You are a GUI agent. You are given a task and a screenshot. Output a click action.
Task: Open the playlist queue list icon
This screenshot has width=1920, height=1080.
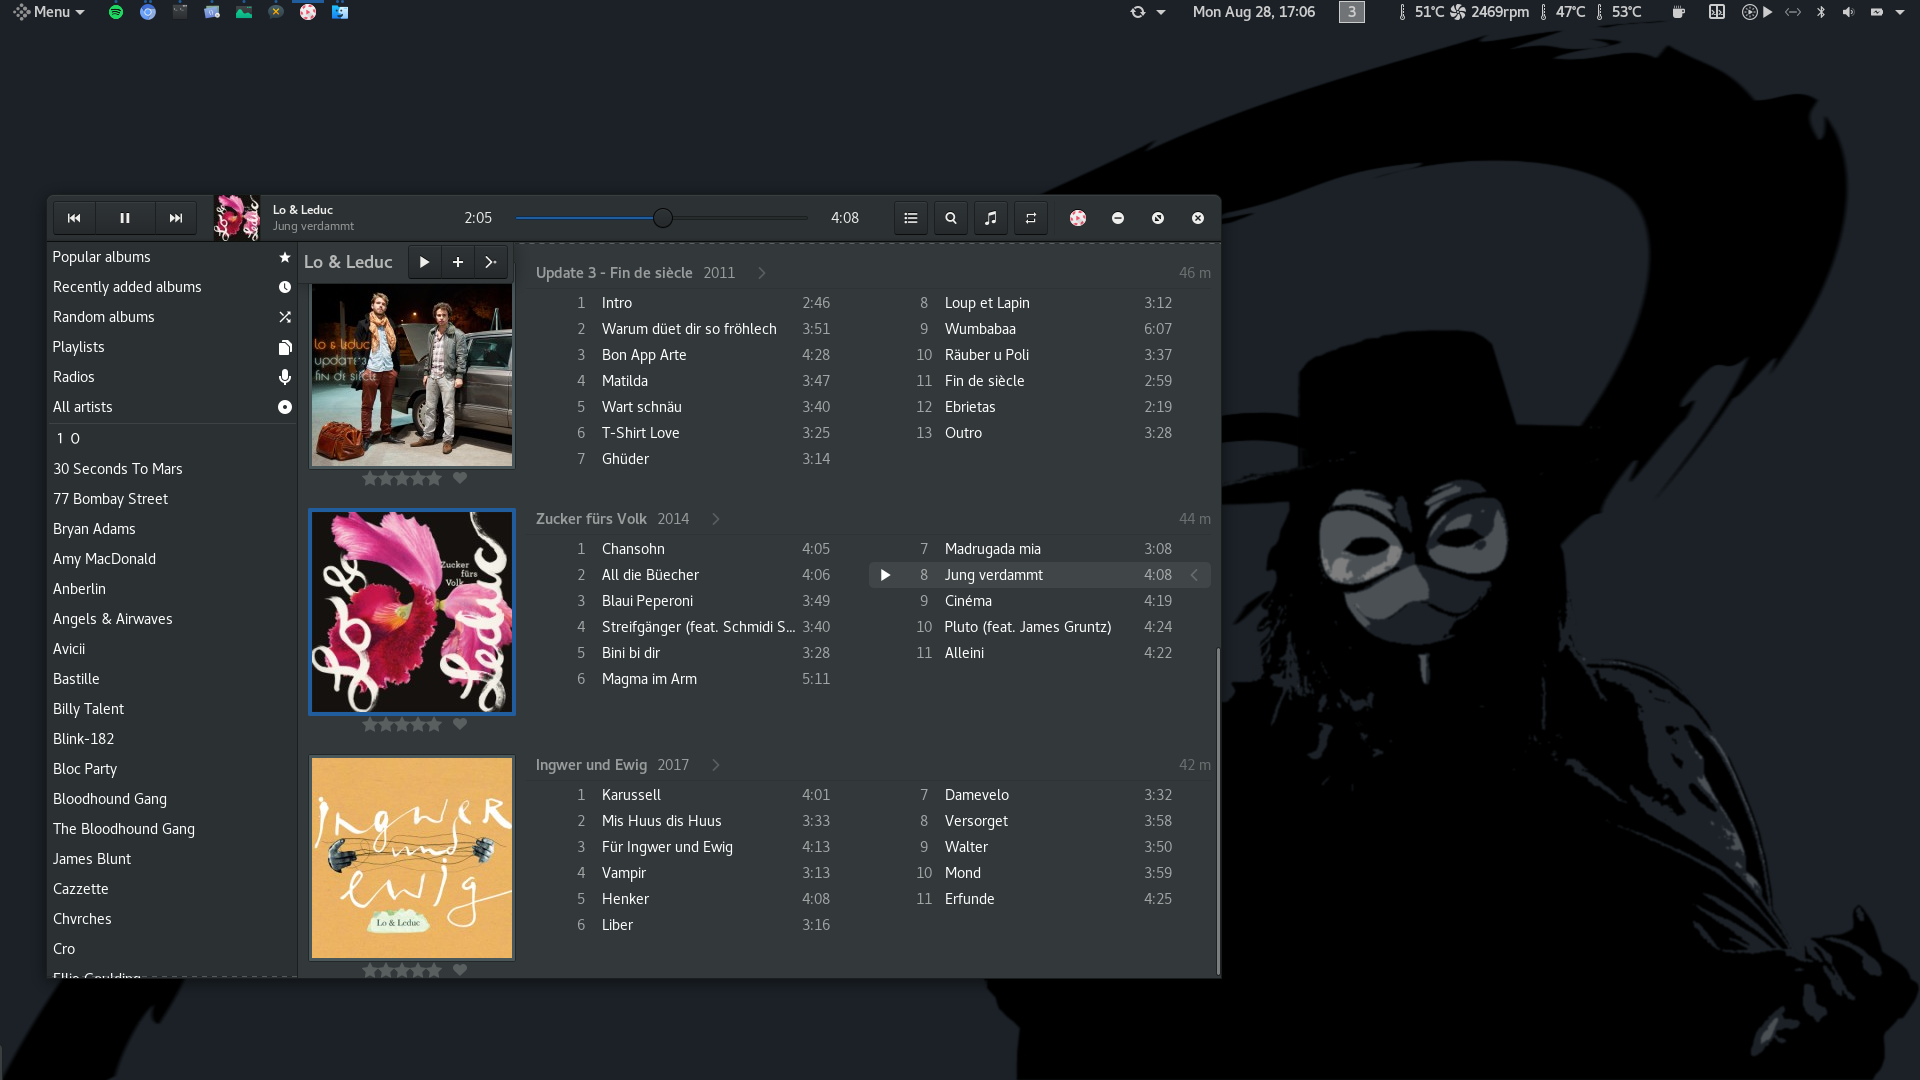(x=910, y=218)
